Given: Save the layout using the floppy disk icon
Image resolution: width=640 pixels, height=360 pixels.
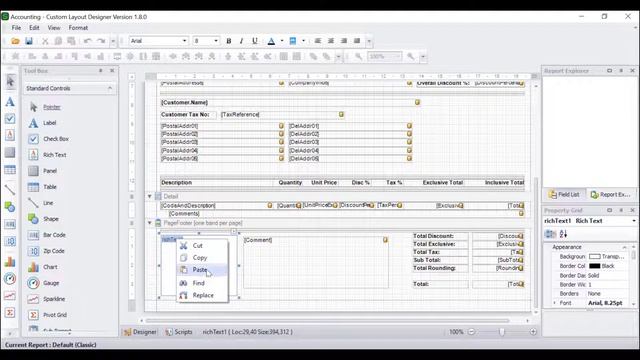Looking at the screenshot, I should pos(29,41).
